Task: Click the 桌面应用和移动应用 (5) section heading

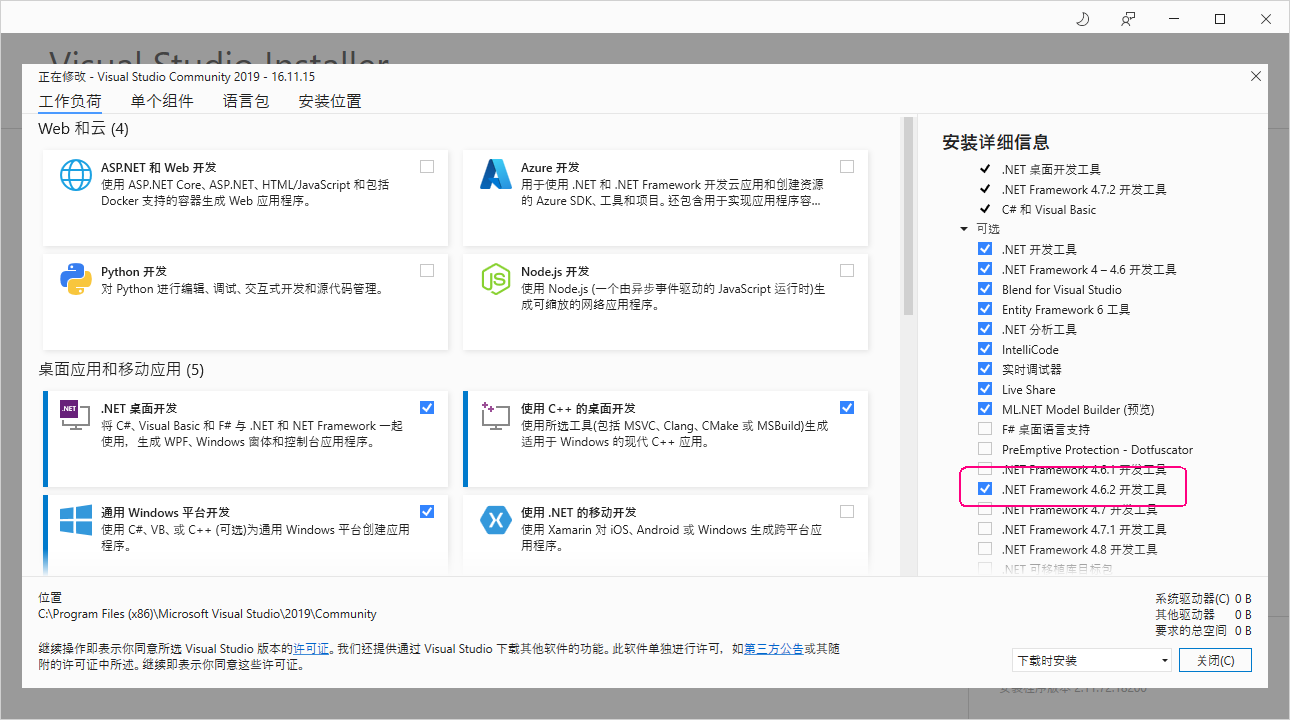Action: pos(121,369)
